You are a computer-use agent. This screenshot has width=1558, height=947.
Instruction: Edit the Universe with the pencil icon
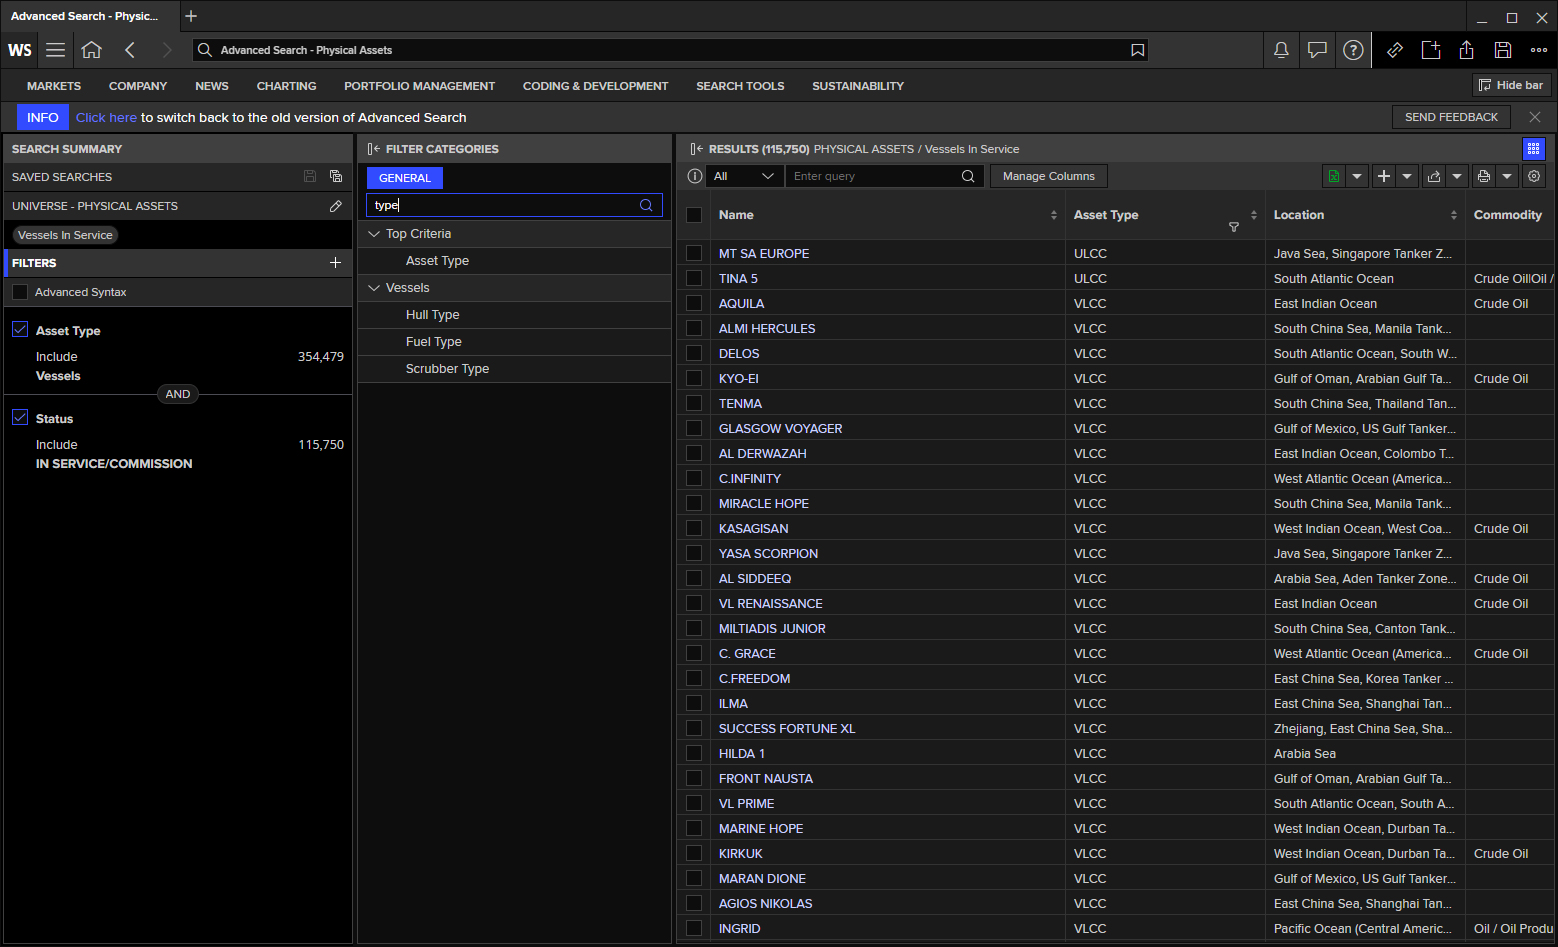[x=336, y=206]
